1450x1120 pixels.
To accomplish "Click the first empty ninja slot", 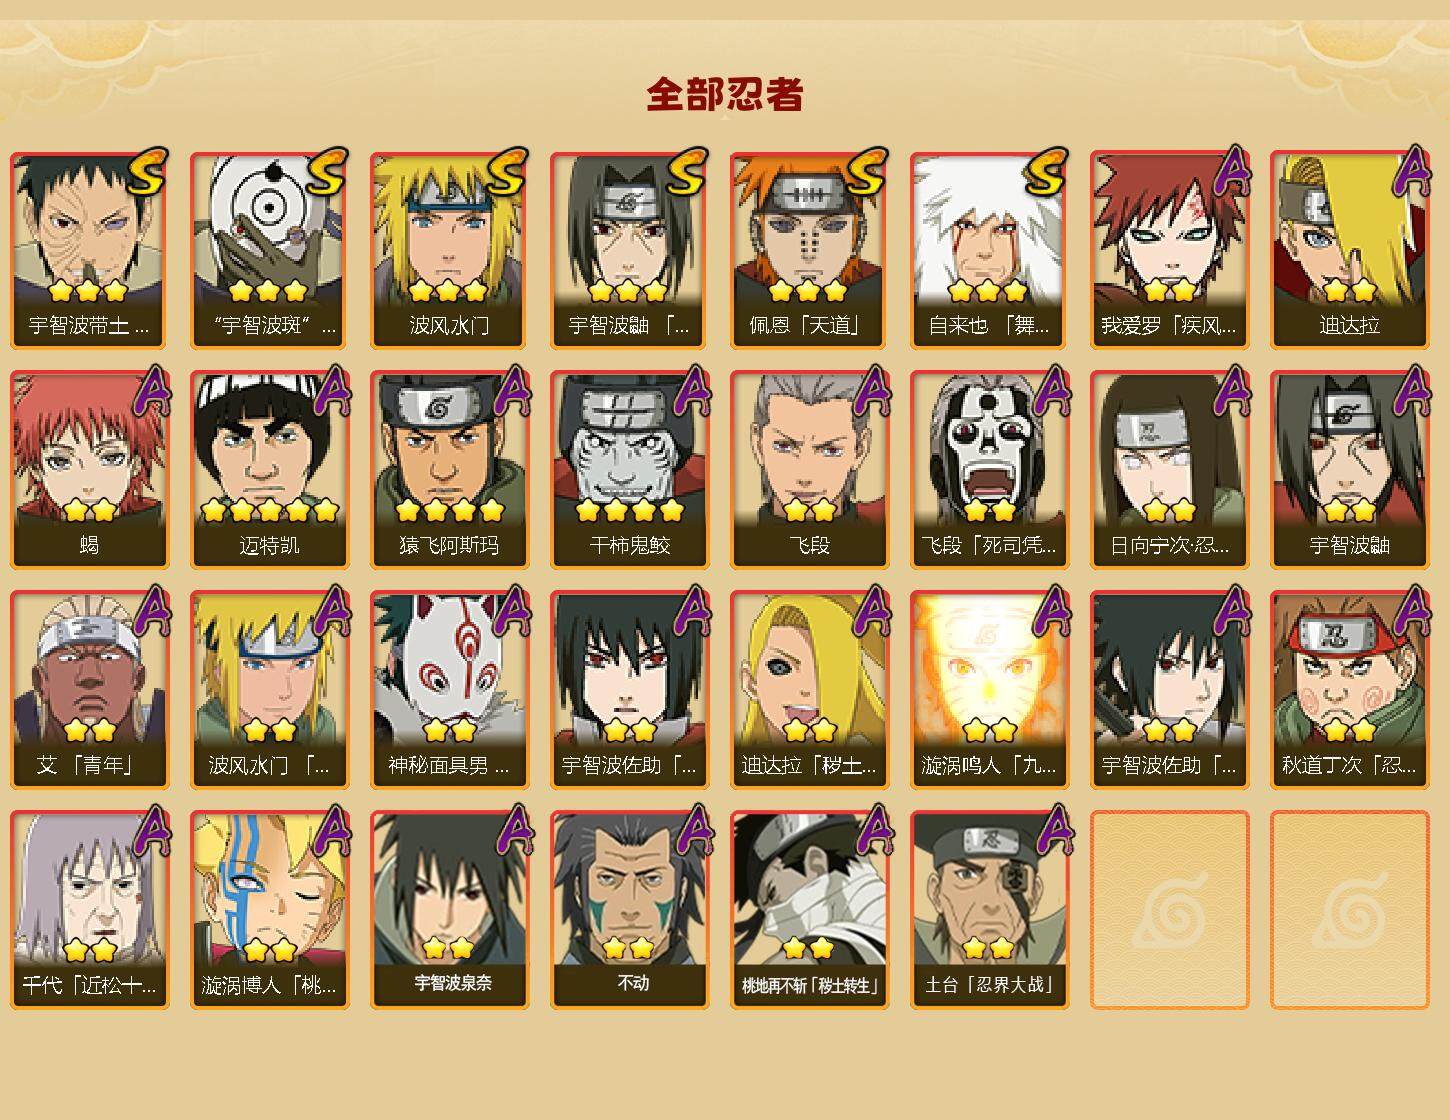I will coord(1170,910).
